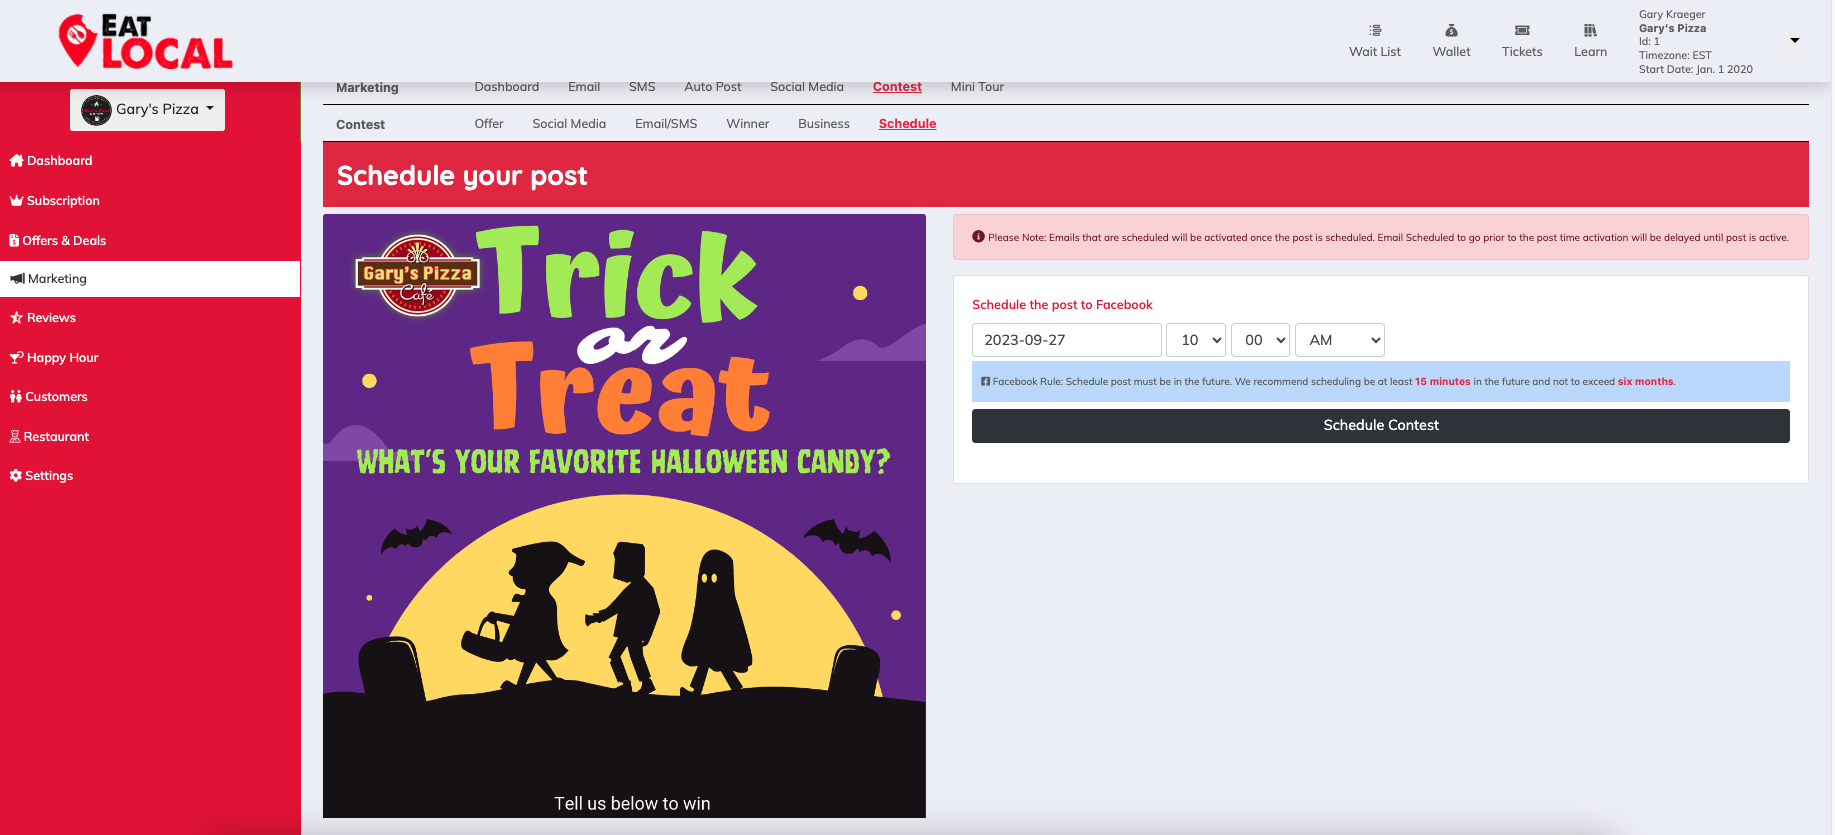Click the 'Schedule your post' heading
Screen dimensions: 1835x835
tap(462, 176)
